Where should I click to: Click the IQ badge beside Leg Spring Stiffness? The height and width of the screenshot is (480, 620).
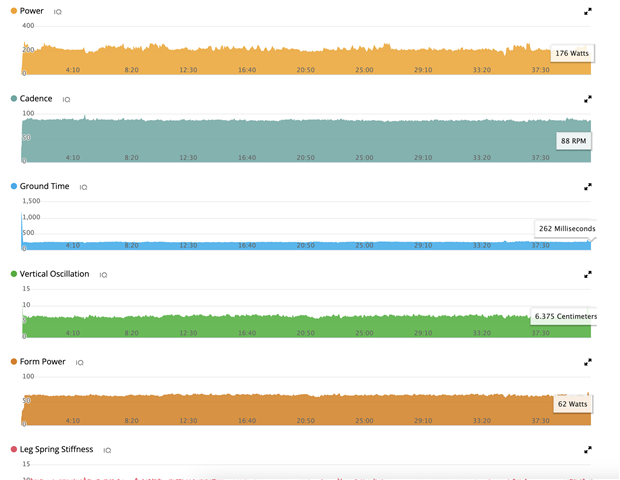pos(107,451)
